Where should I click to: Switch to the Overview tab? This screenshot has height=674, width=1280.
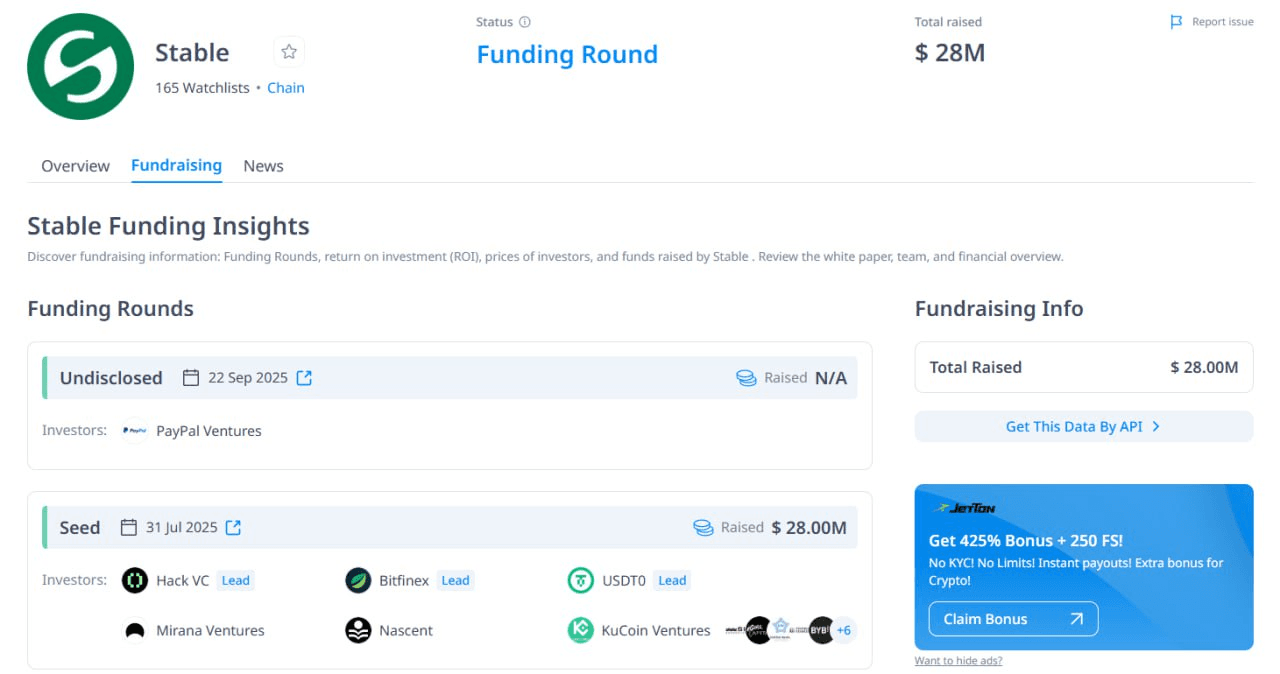75,166
